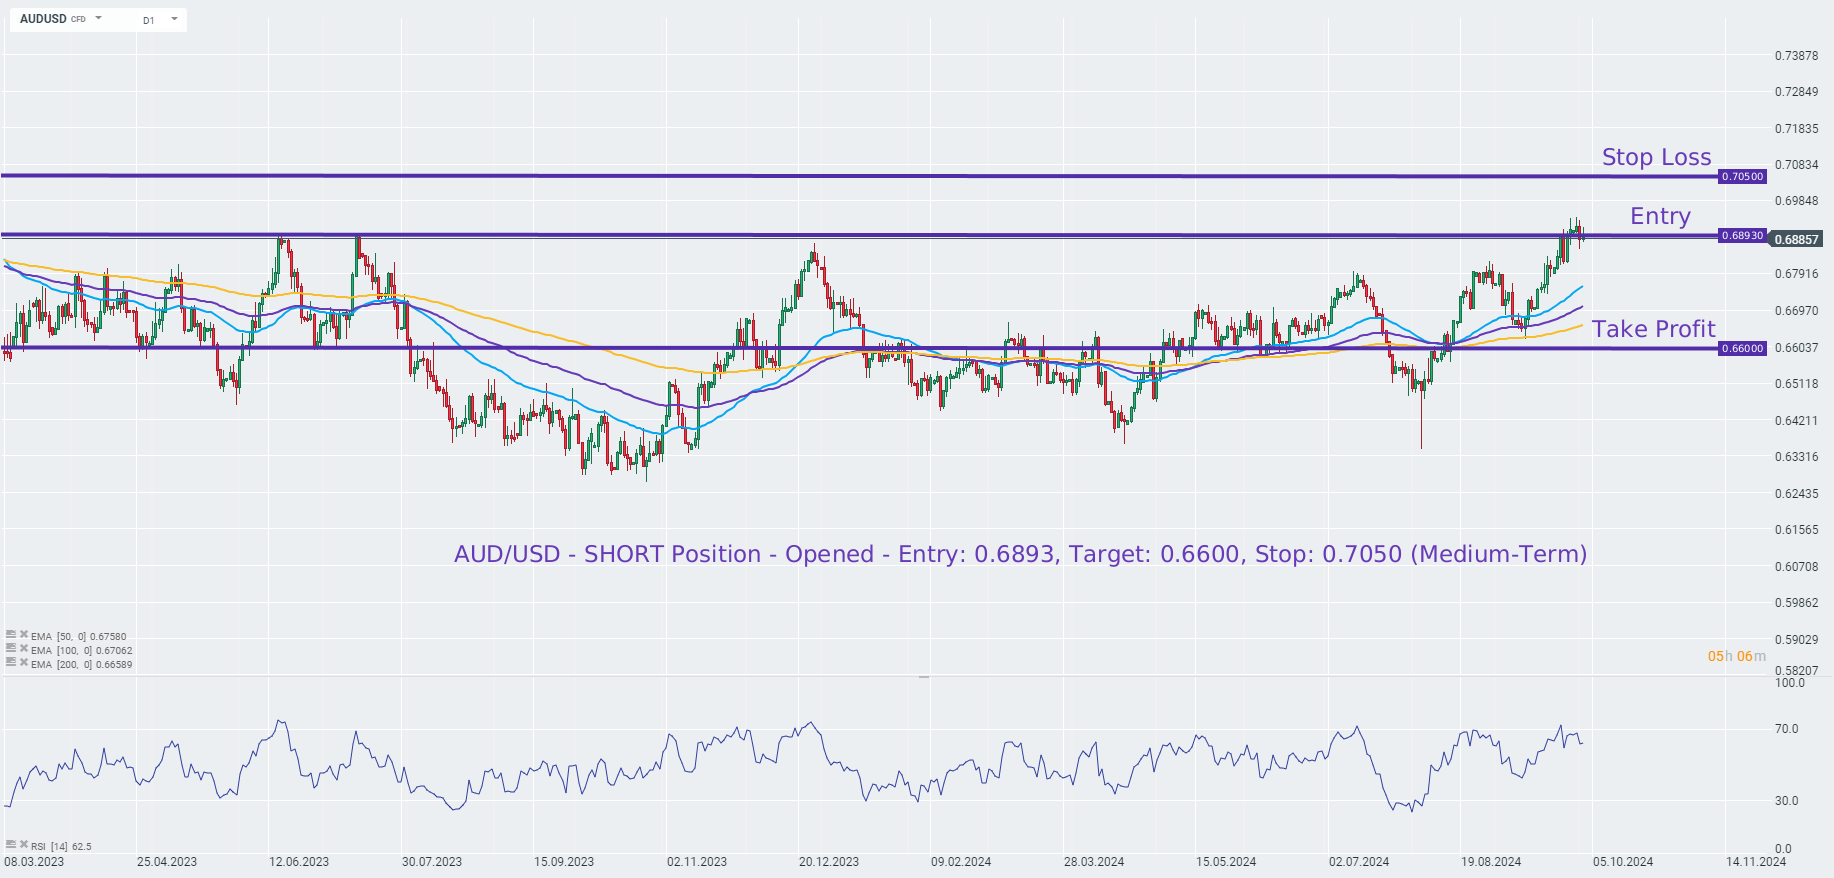
Task: Click date axis label 02.07.2024
Action: pyautogui.click(x=1359, y=861)
